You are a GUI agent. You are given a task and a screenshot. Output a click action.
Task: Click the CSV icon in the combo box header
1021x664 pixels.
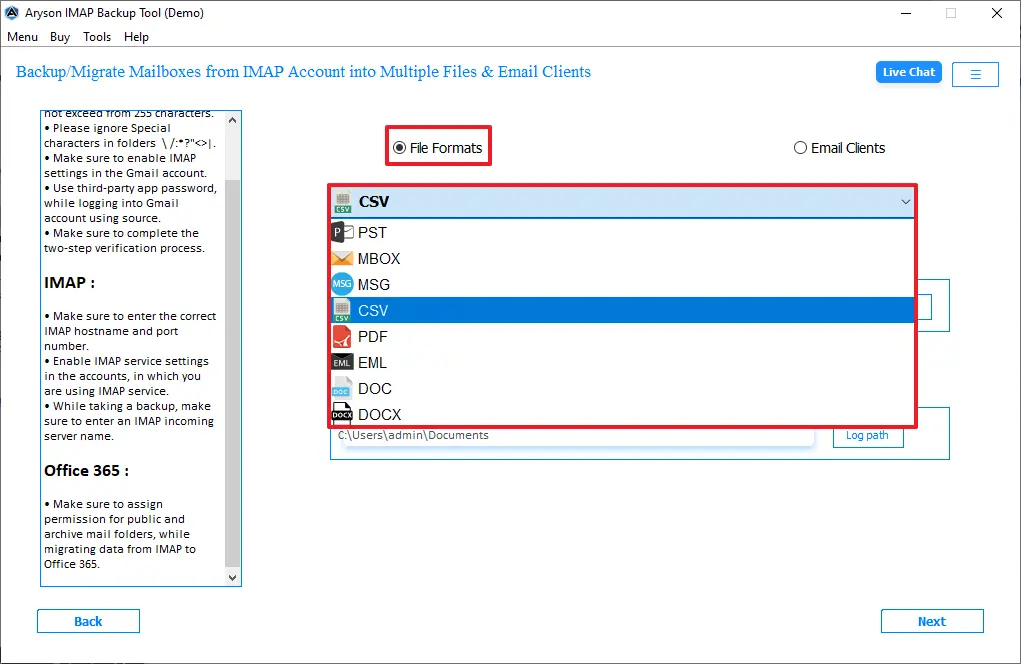pyautogui.click(x=343, y=202)
